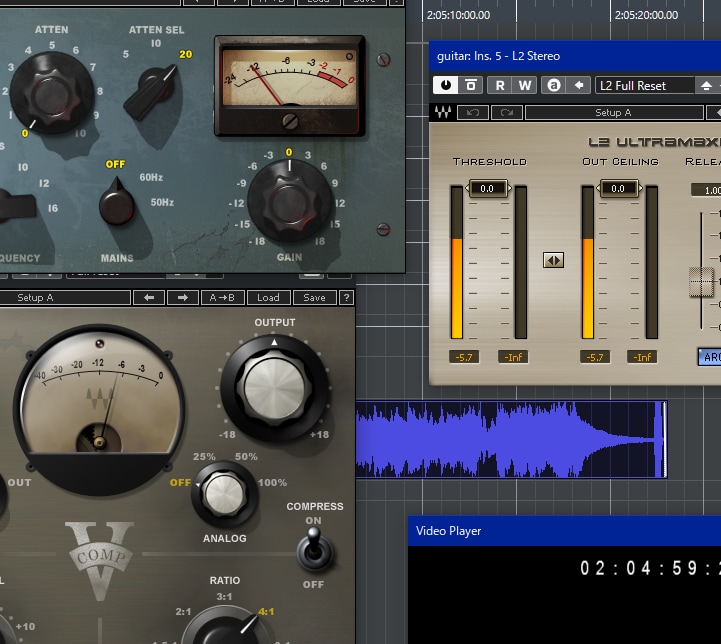721x644 pixels.
Task: Open the L2 'Setup A' preset menu
Action: point(614,113)
